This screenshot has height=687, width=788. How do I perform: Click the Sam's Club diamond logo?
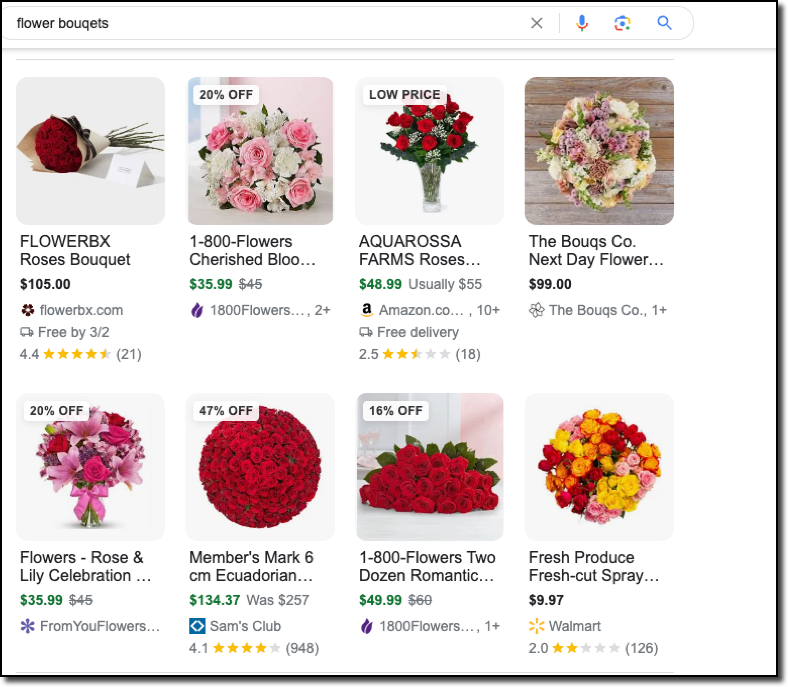tap(197, 626)
